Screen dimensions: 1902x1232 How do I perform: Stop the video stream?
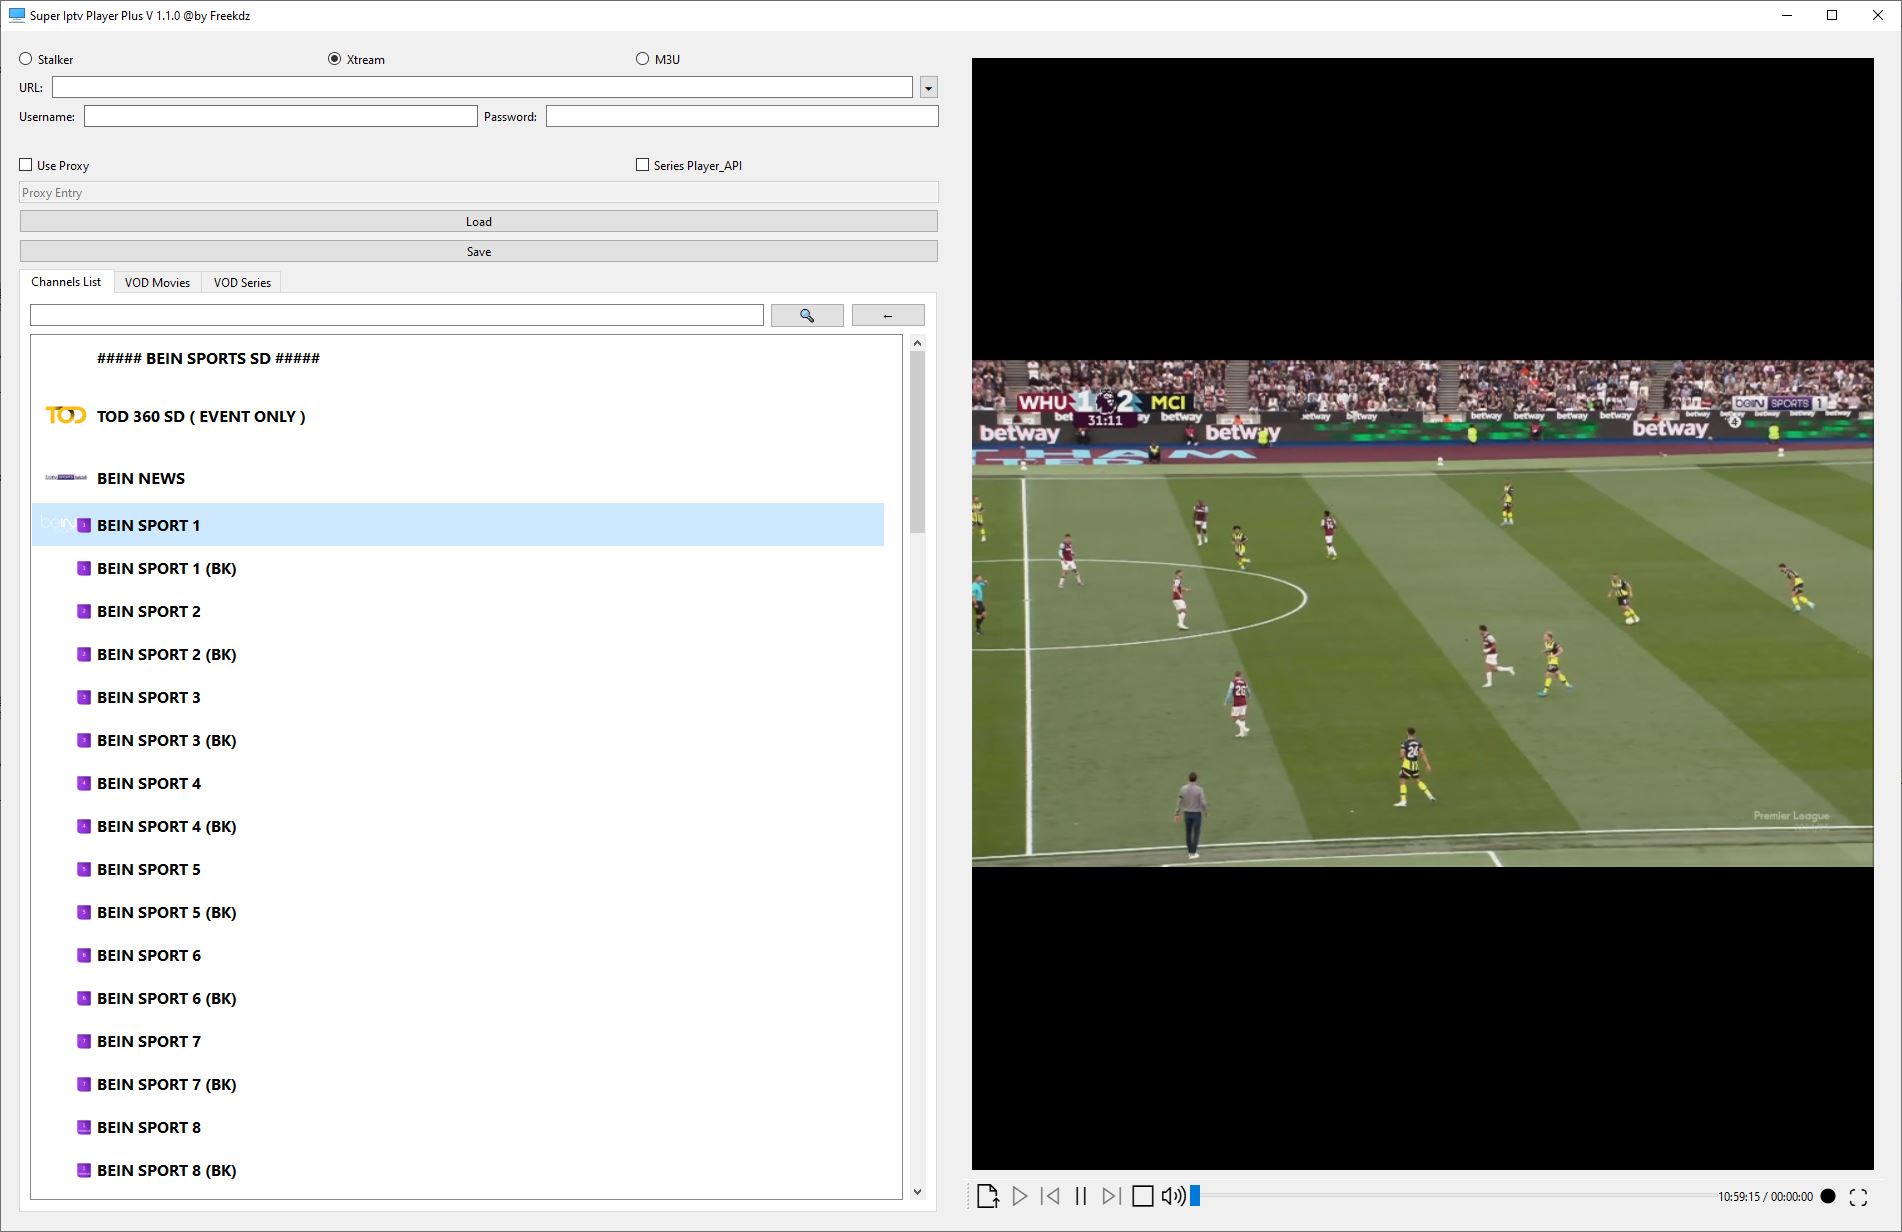pyautogui.click(x=1143, y=1196)
